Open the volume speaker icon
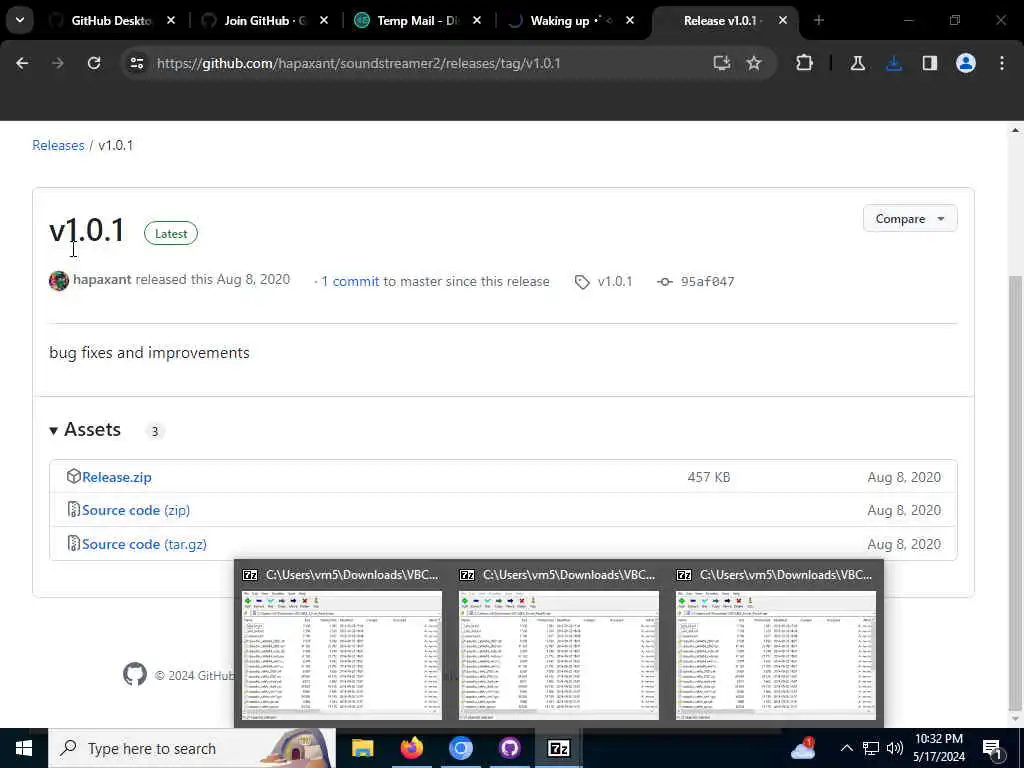The width and height of the screenshot is (1024, 768). coord(895,748)
